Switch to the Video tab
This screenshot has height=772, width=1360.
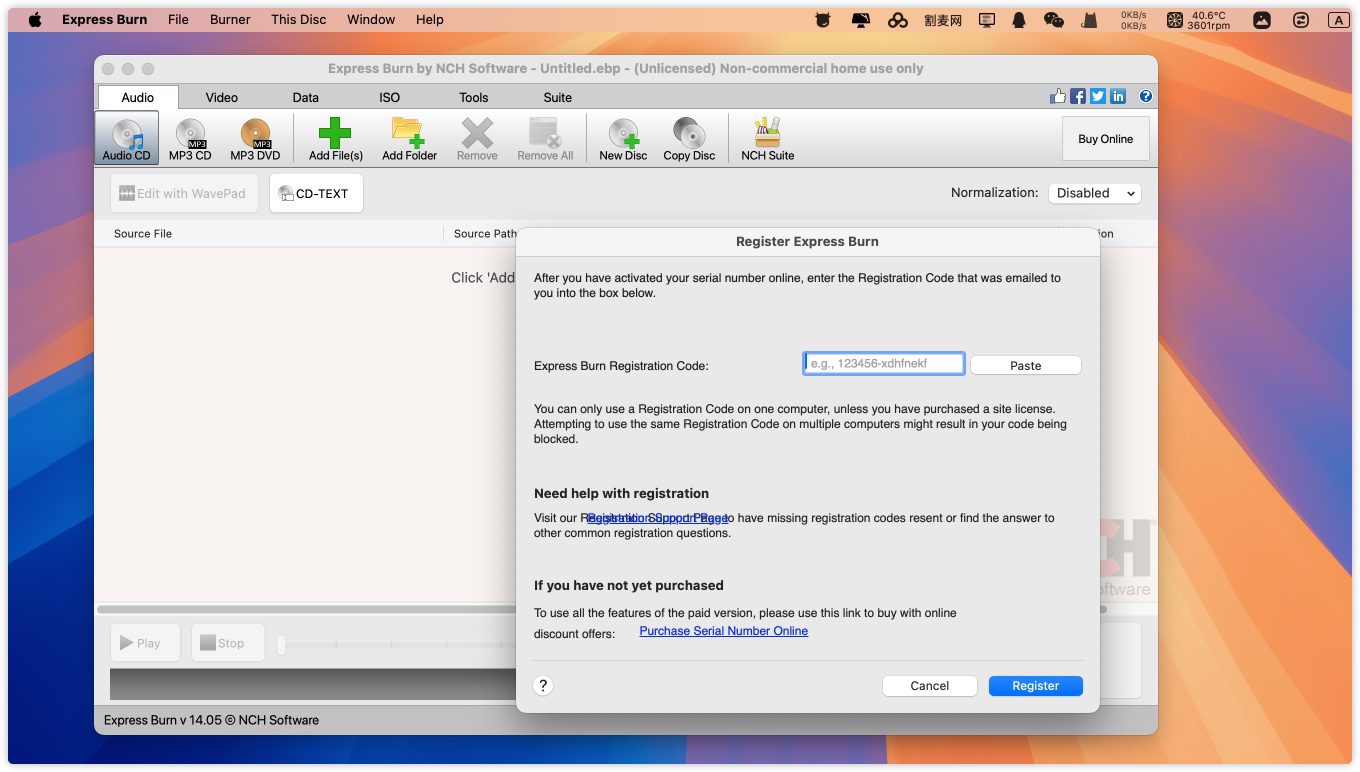[x=222, y=98]
